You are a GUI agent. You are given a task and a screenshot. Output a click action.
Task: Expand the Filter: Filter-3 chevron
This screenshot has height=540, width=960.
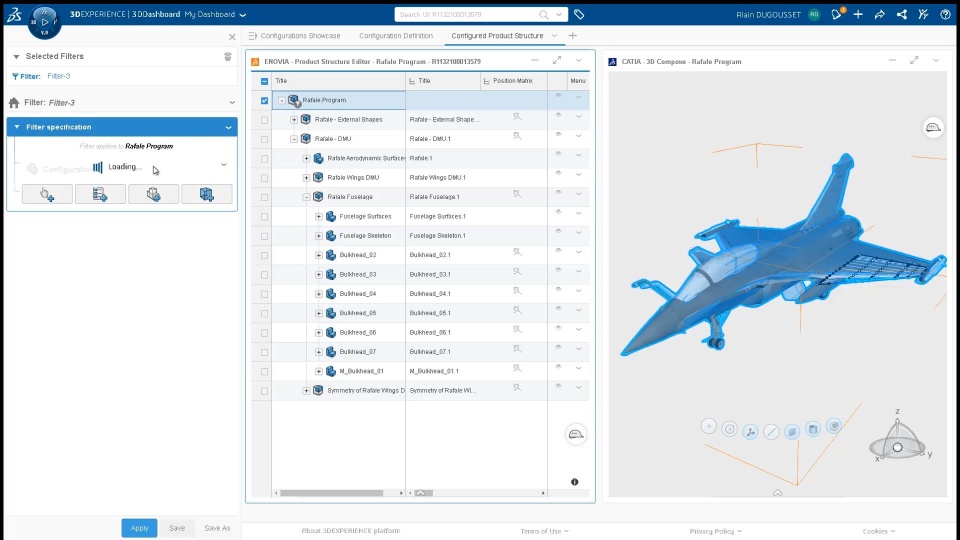[x=231, y=102]
